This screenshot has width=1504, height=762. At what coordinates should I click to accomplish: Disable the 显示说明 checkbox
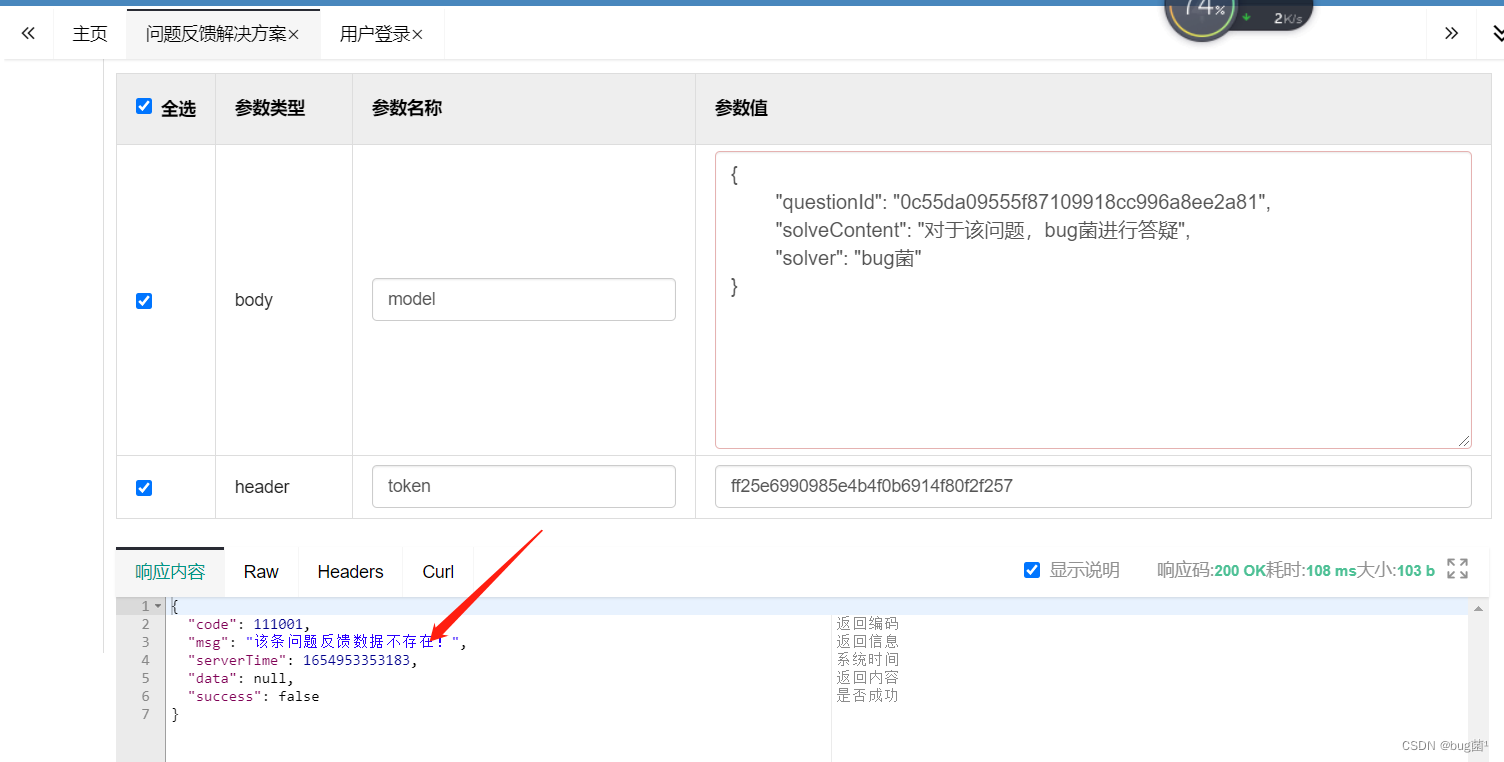point(1032,570)
